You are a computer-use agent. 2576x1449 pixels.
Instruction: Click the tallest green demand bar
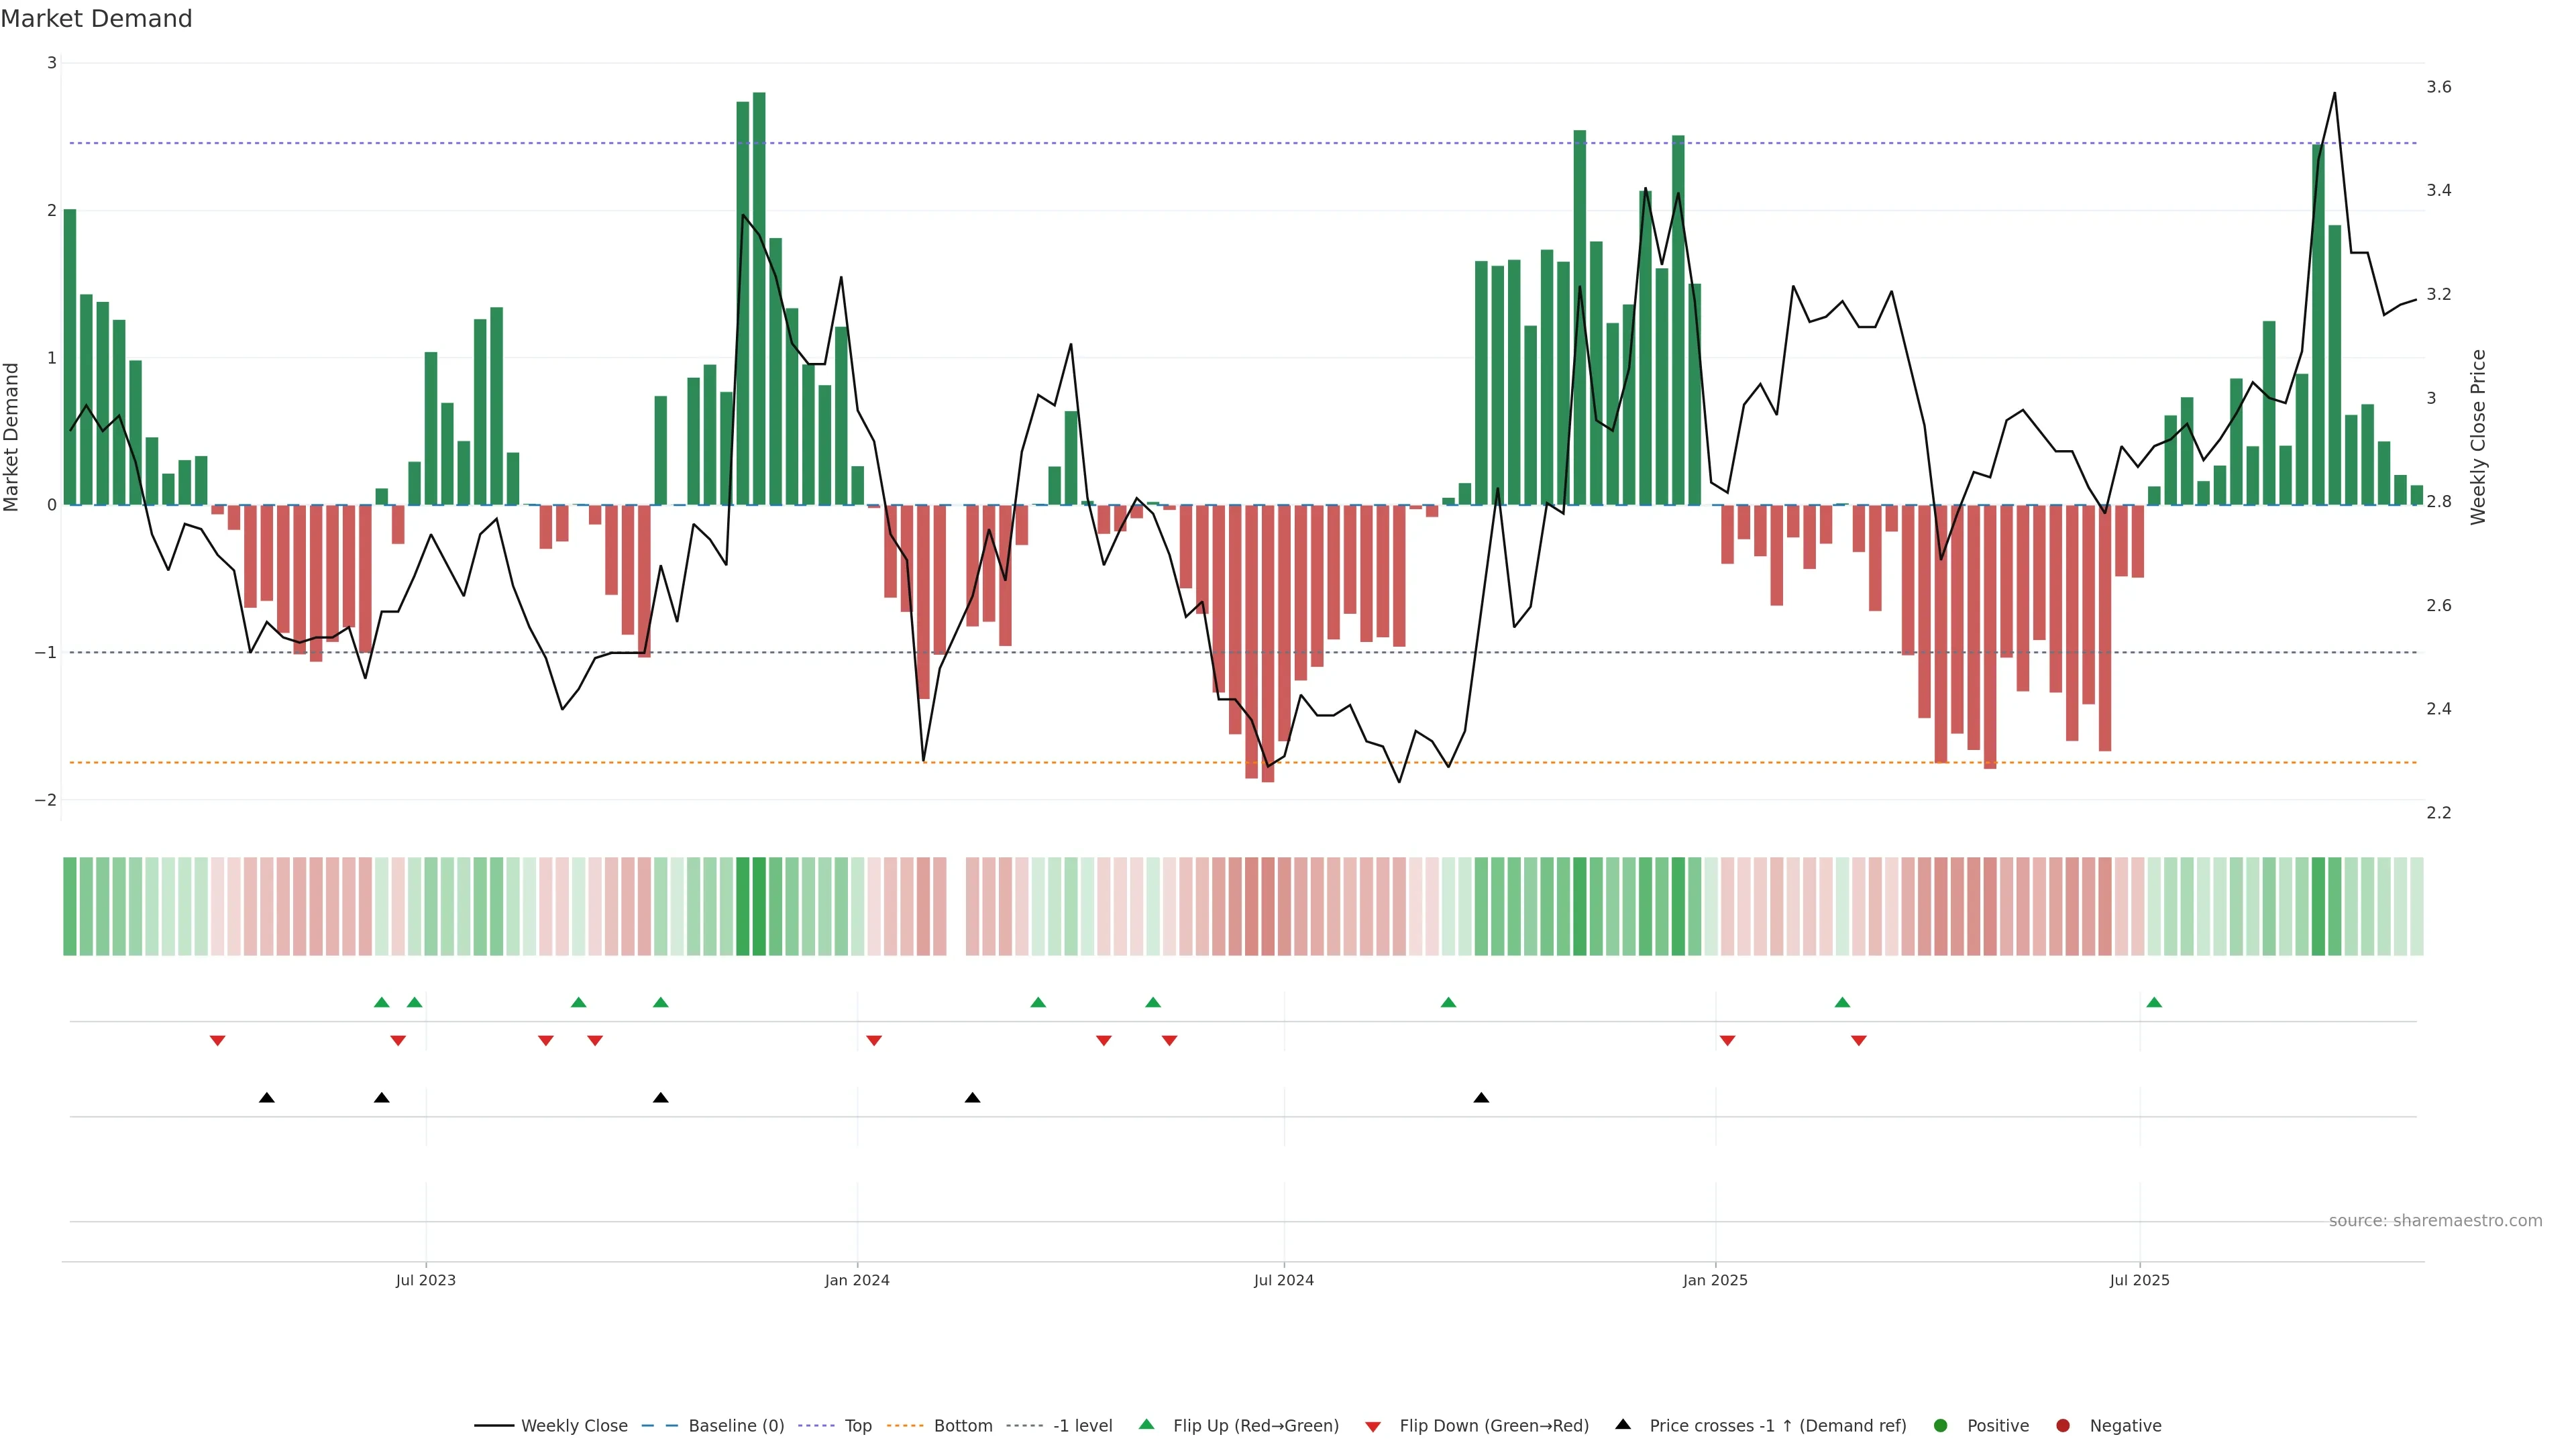[759, 300]
